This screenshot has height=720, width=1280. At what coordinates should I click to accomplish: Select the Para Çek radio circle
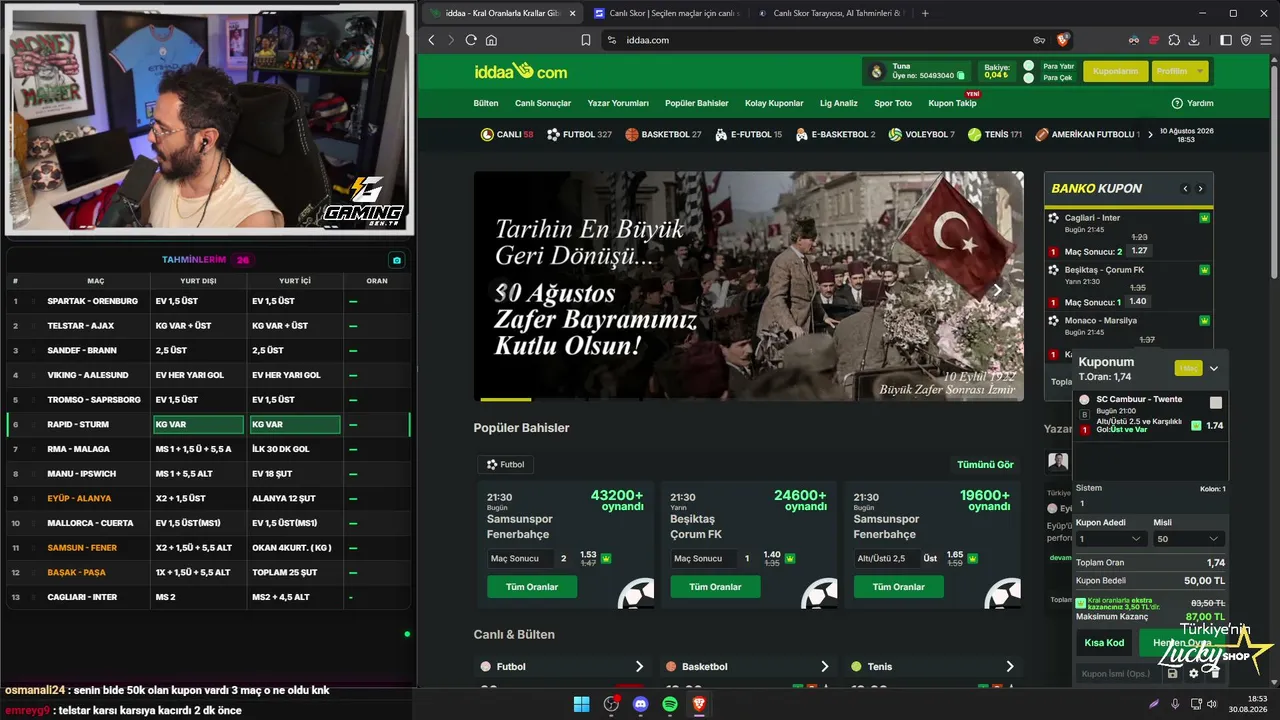point(1029,77)
